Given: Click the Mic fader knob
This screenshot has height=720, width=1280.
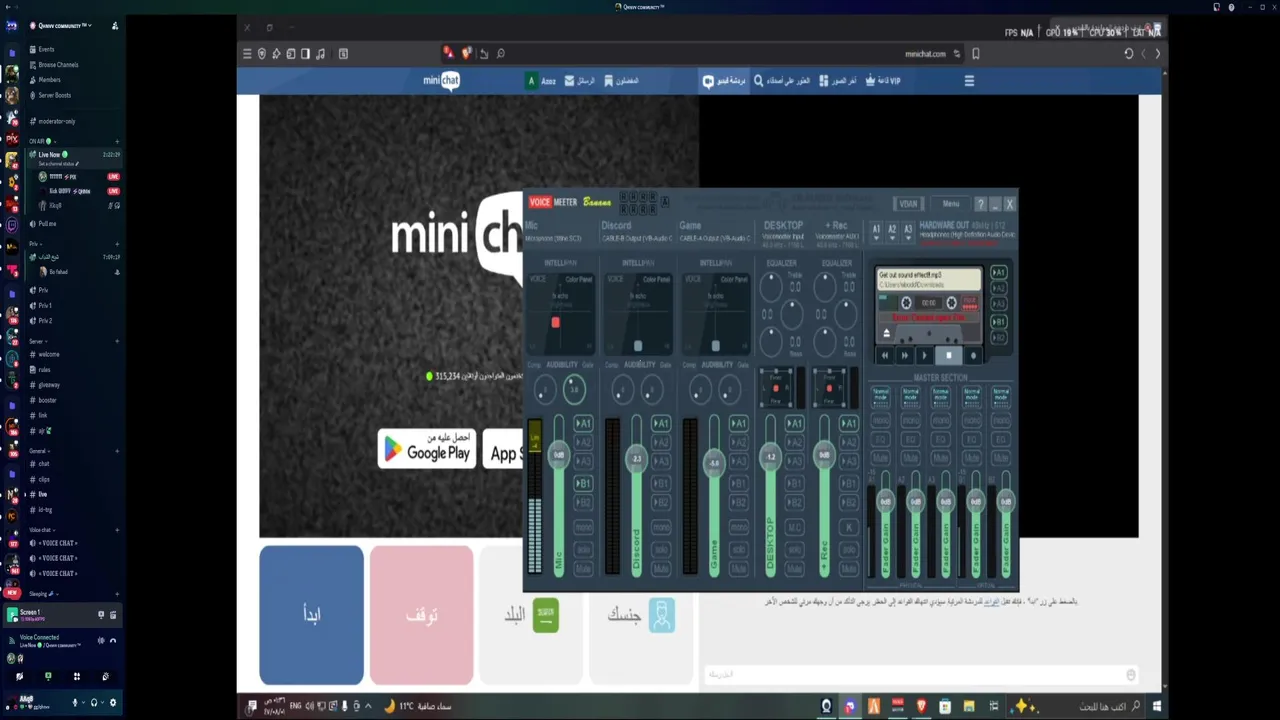Looking at the screenshot, I should click(559, 455).
